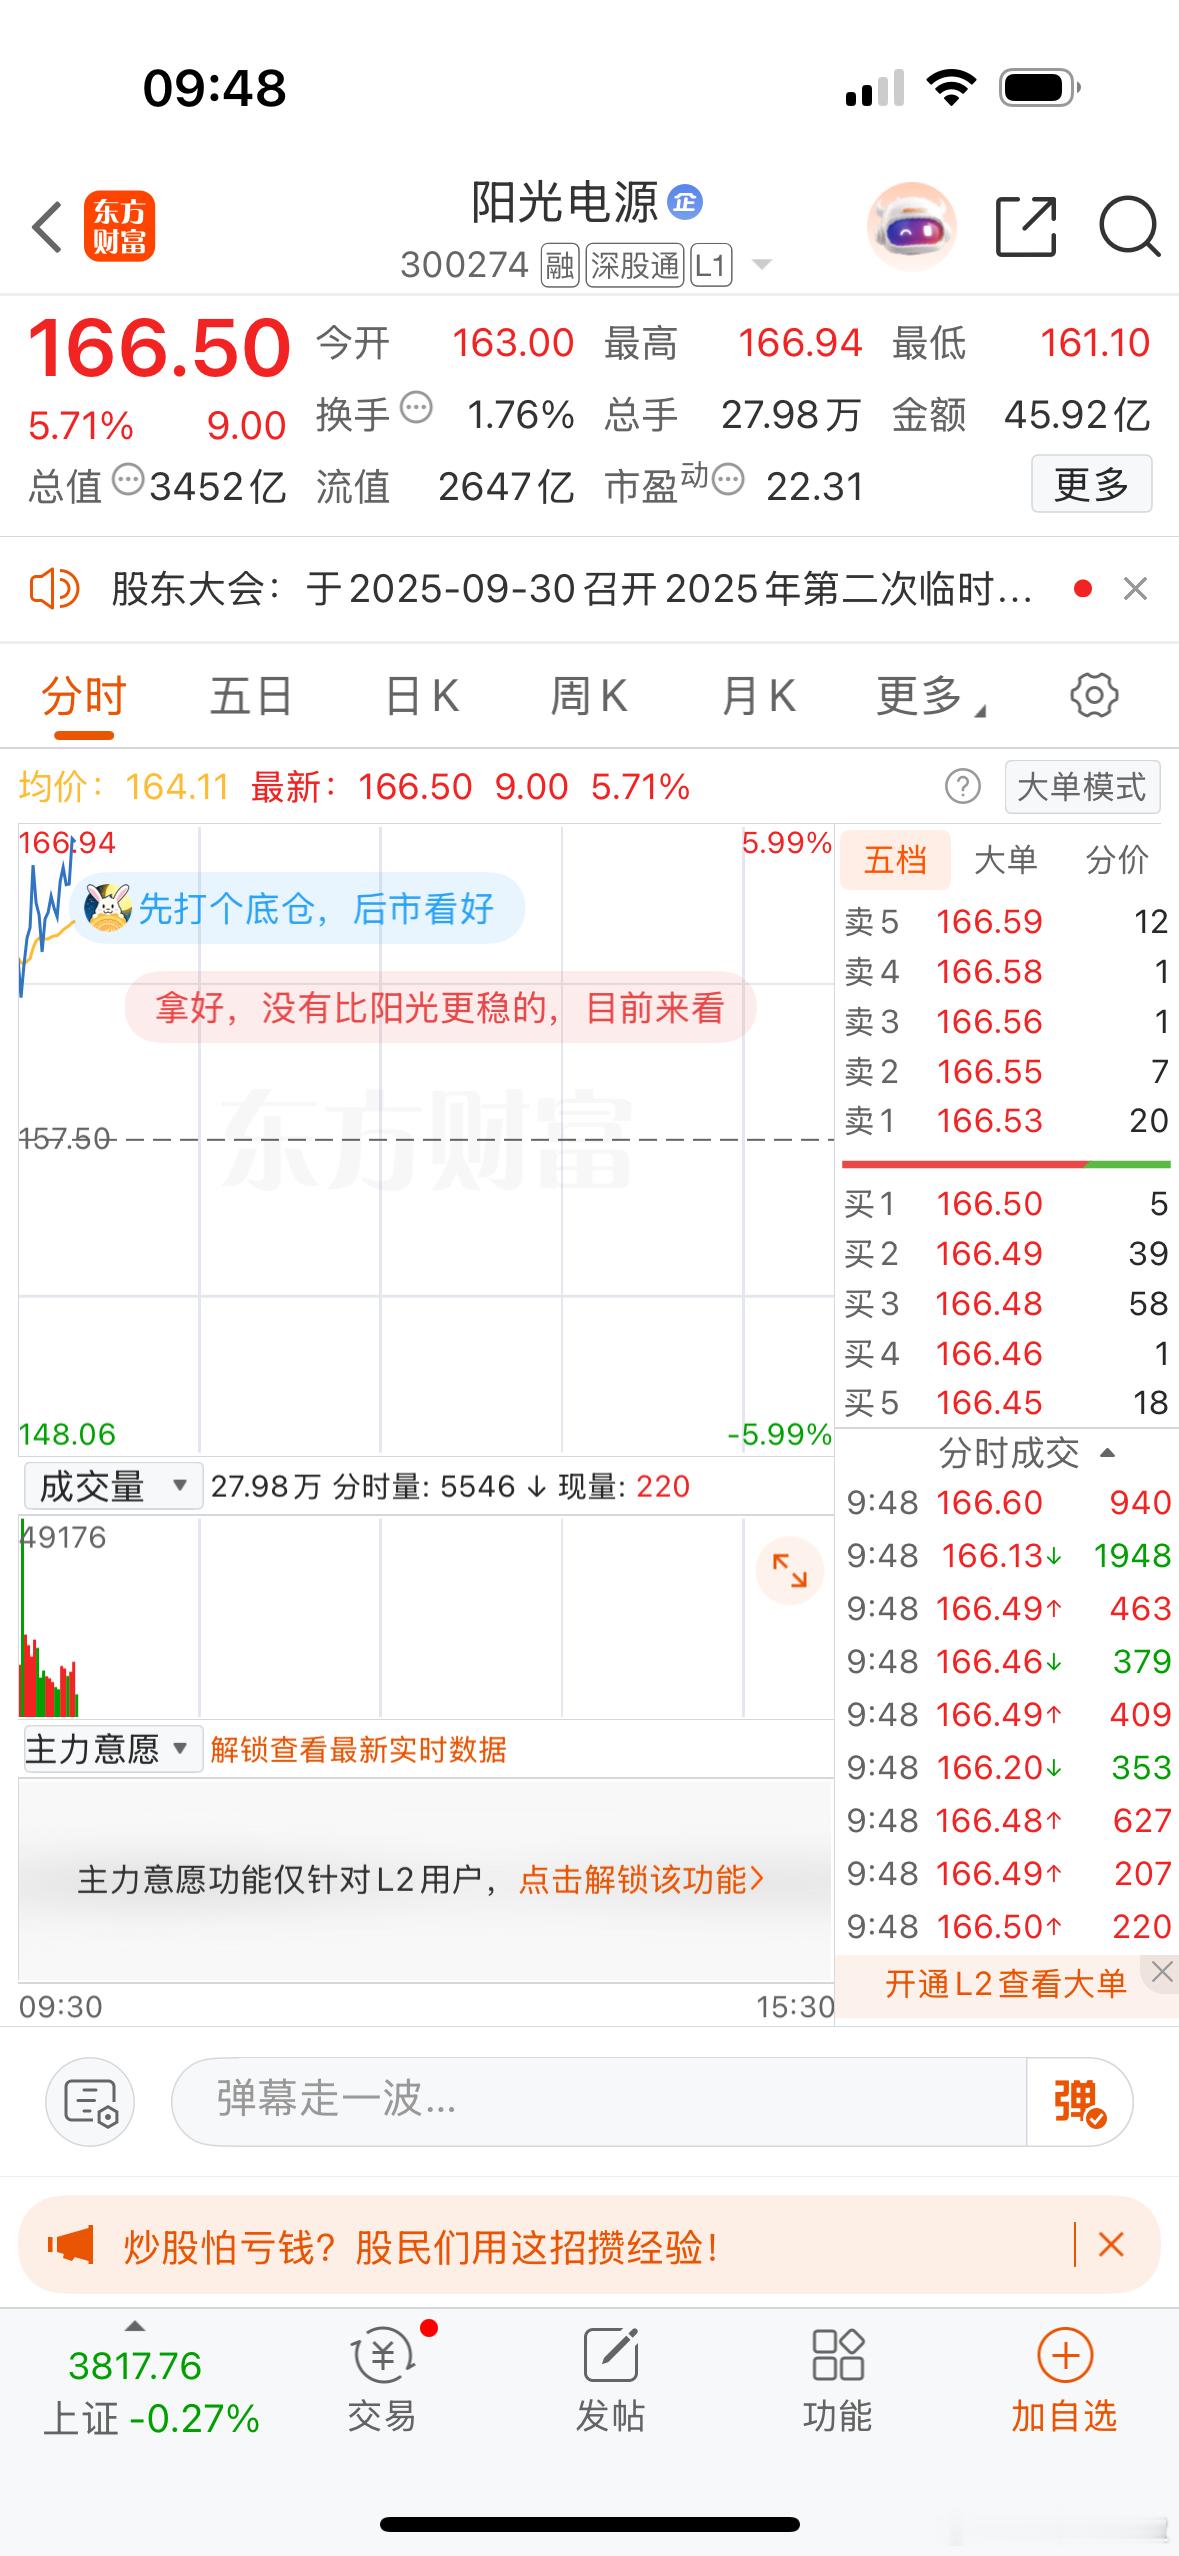Tap 解锁查看最新实时数据 link
This screenshot has width=1179, height=2556.
pyautogui.click(x=358, y=1750)
